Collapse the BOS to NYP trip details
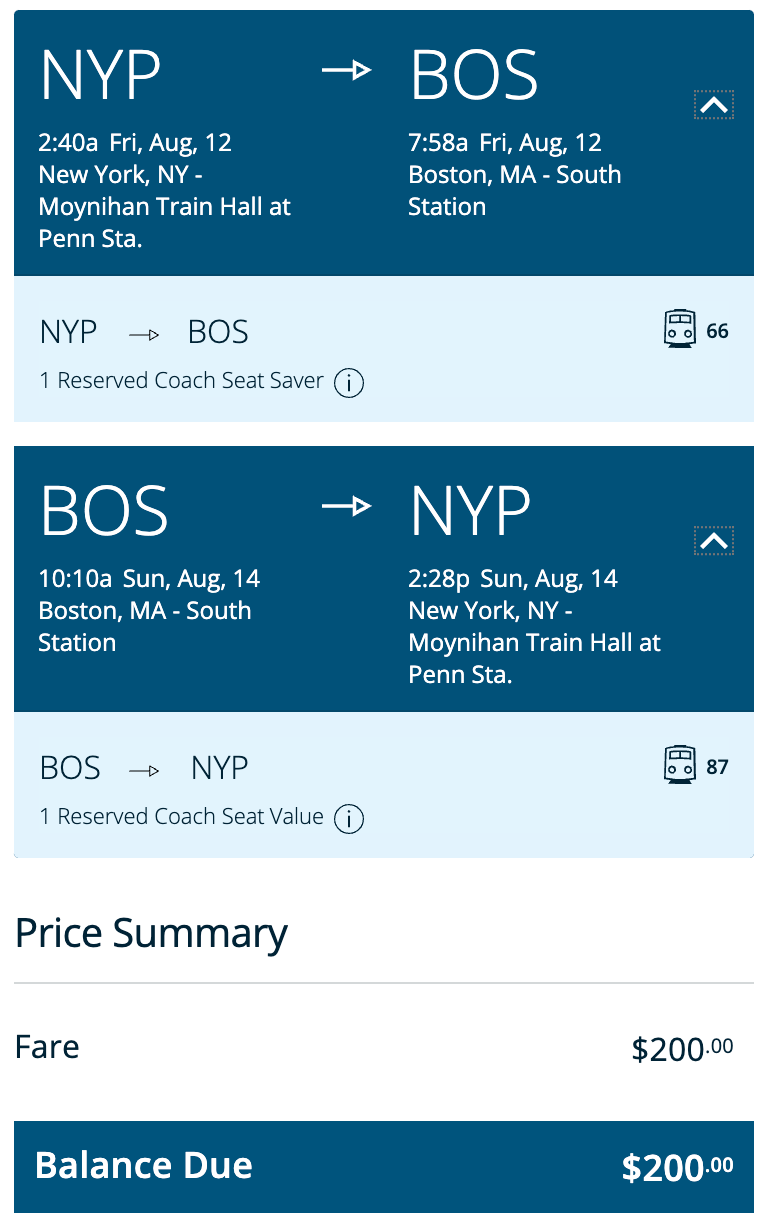Screen dimensions: 768x1224 point(713,541)
